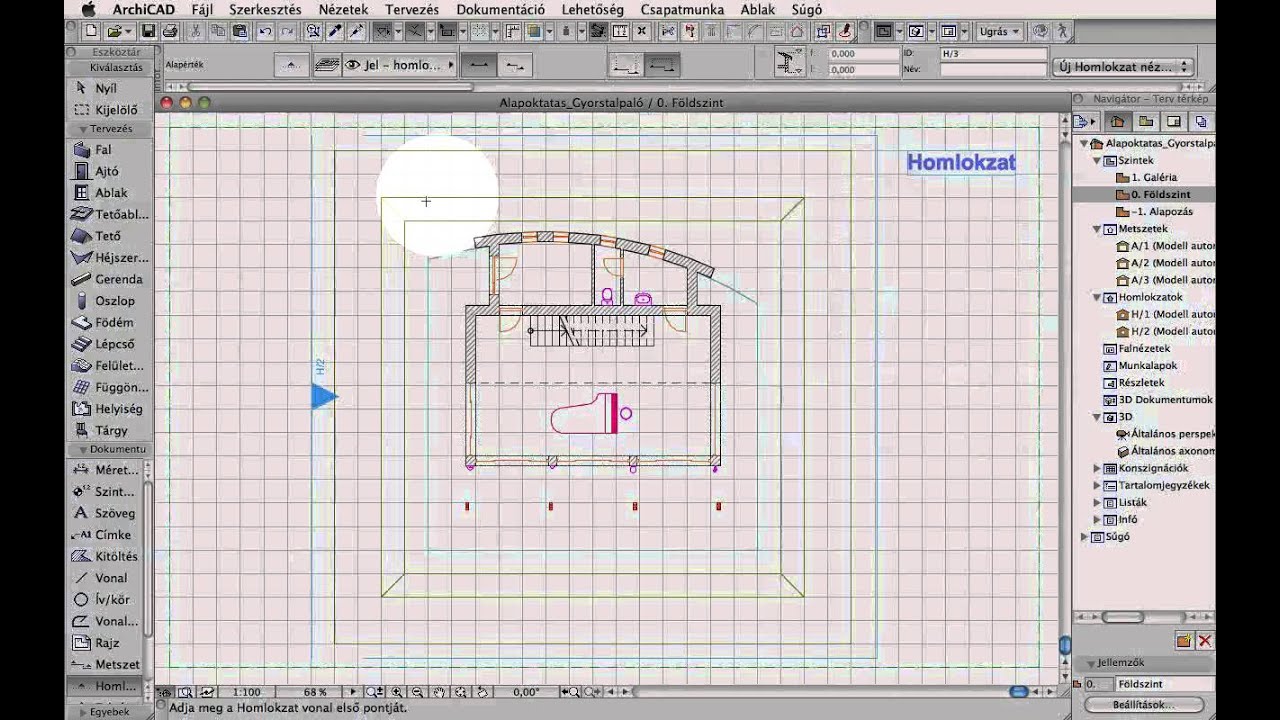Image resolution: width=1280 pixels, height=720 pixels.
Task: Open the Új Homlokzat néz... dropdown
Action: pos(1123,67)
